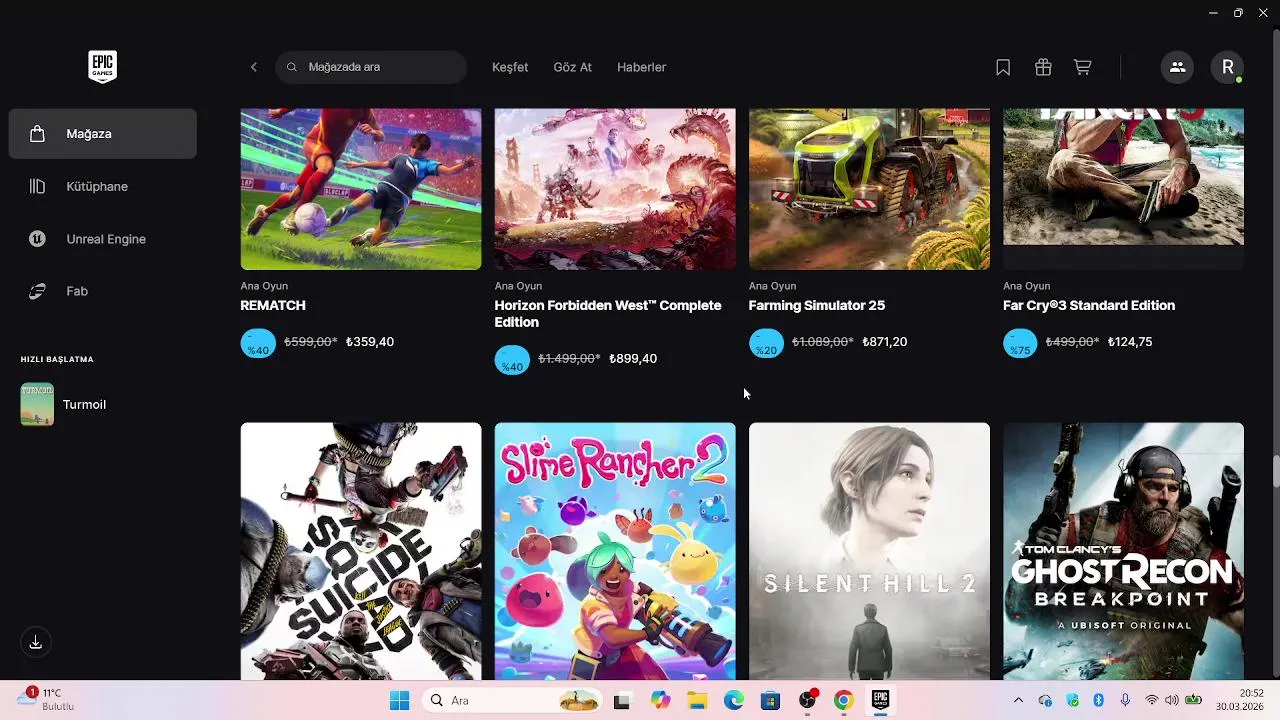The width and height of the screenshot is (1280, 720).
Task: Open Google Chrome from the taskbar
Action: (x=844, y=701)
